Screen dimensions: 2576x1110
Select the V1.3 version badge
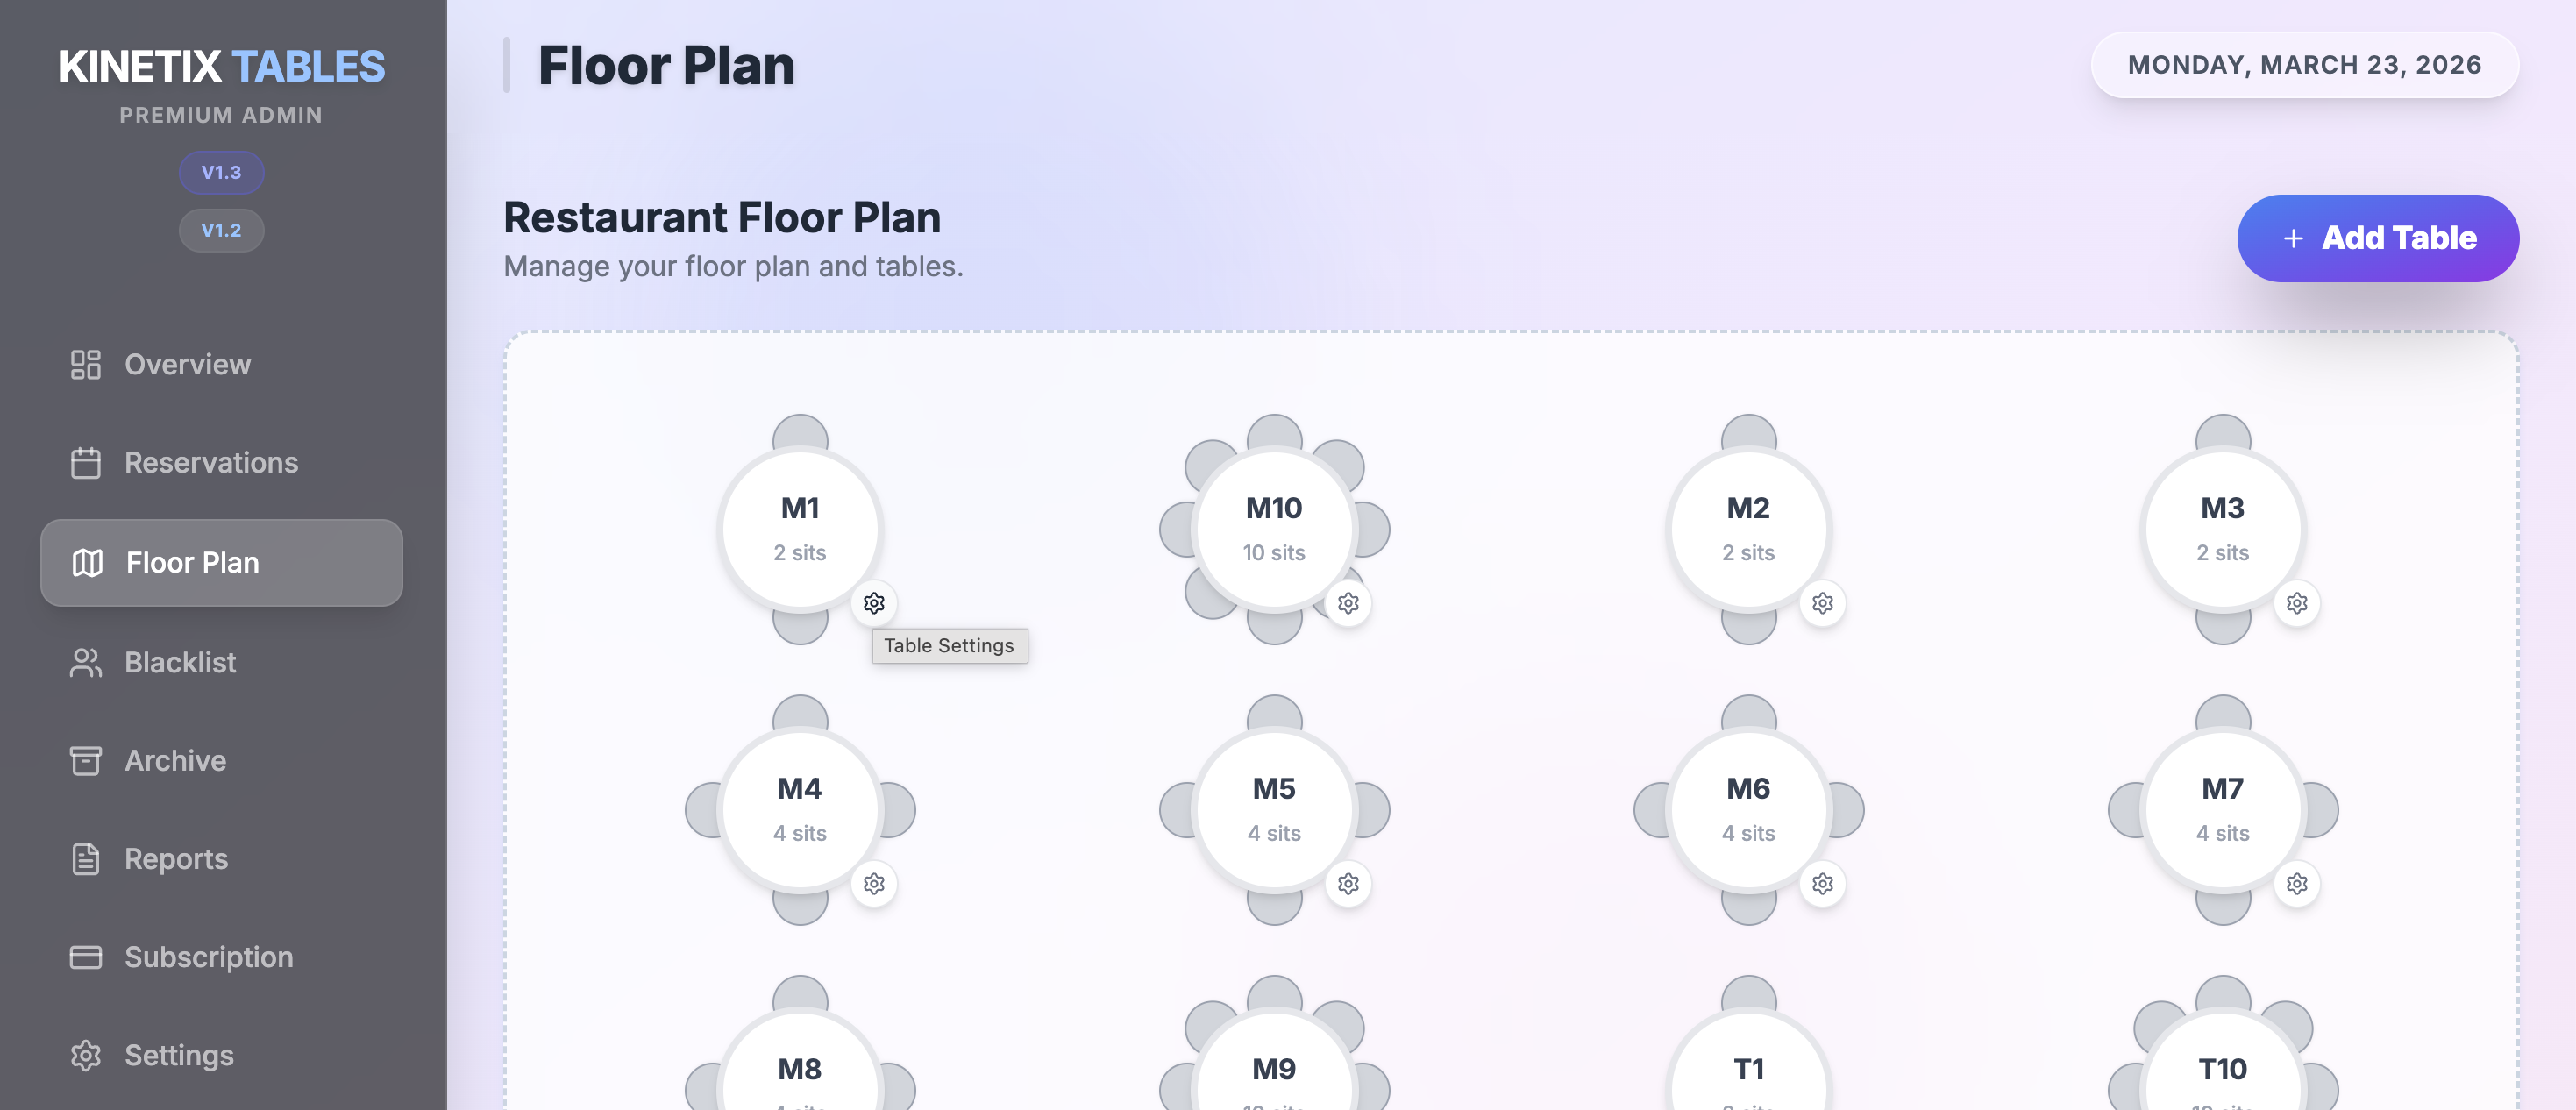[221, 172]
